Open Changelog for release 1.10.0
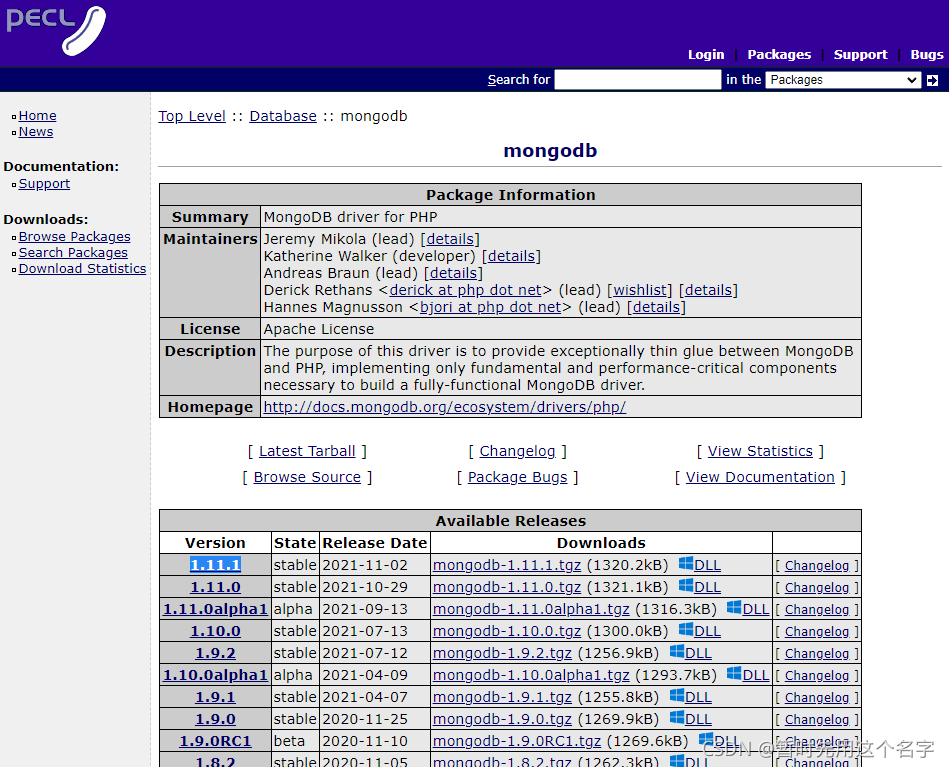Image resolution: width=949 pixels, height=767 pixels. (816, 631)
